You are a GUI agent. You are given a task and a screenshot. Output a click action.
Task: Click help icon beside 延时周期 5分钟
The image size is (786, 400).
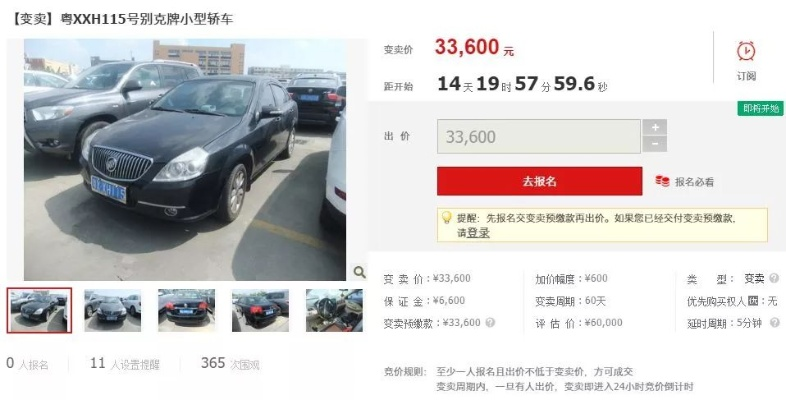point(774,323)
